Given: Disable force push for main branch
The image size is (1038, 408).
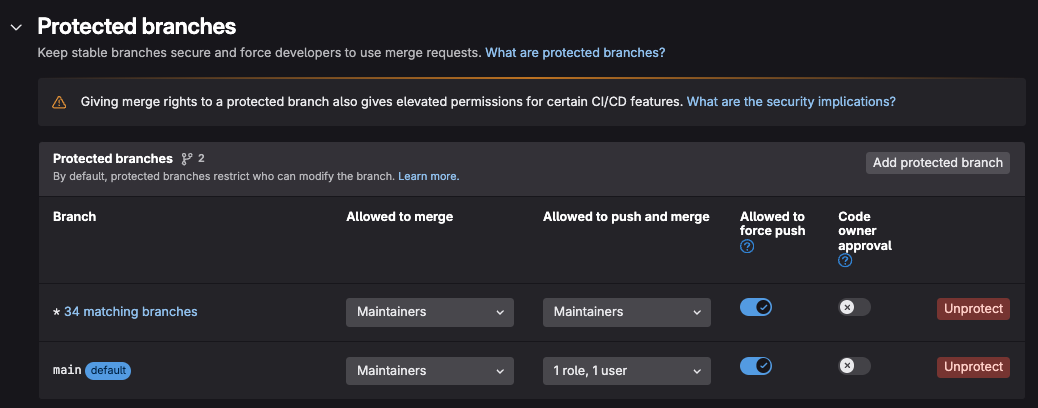Looking at the screenshot, I should coord(756,366).
